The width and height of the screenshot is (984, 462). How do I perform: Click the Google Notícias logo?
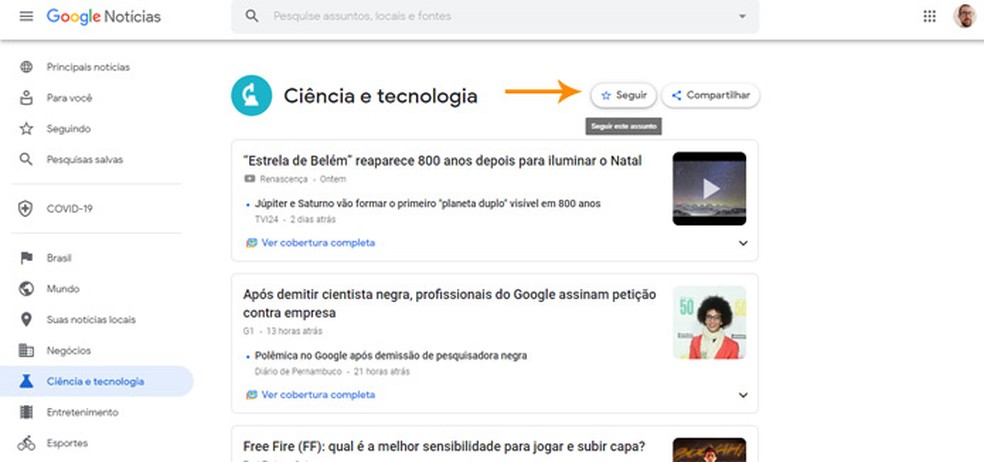(104, 17)
